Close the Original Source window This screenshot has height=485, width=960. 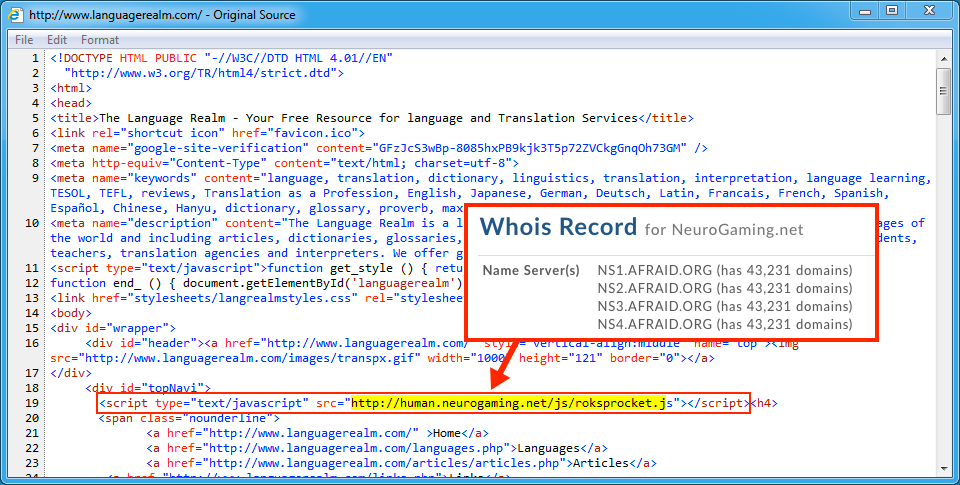pyautogui.click(x=929, y=11)
